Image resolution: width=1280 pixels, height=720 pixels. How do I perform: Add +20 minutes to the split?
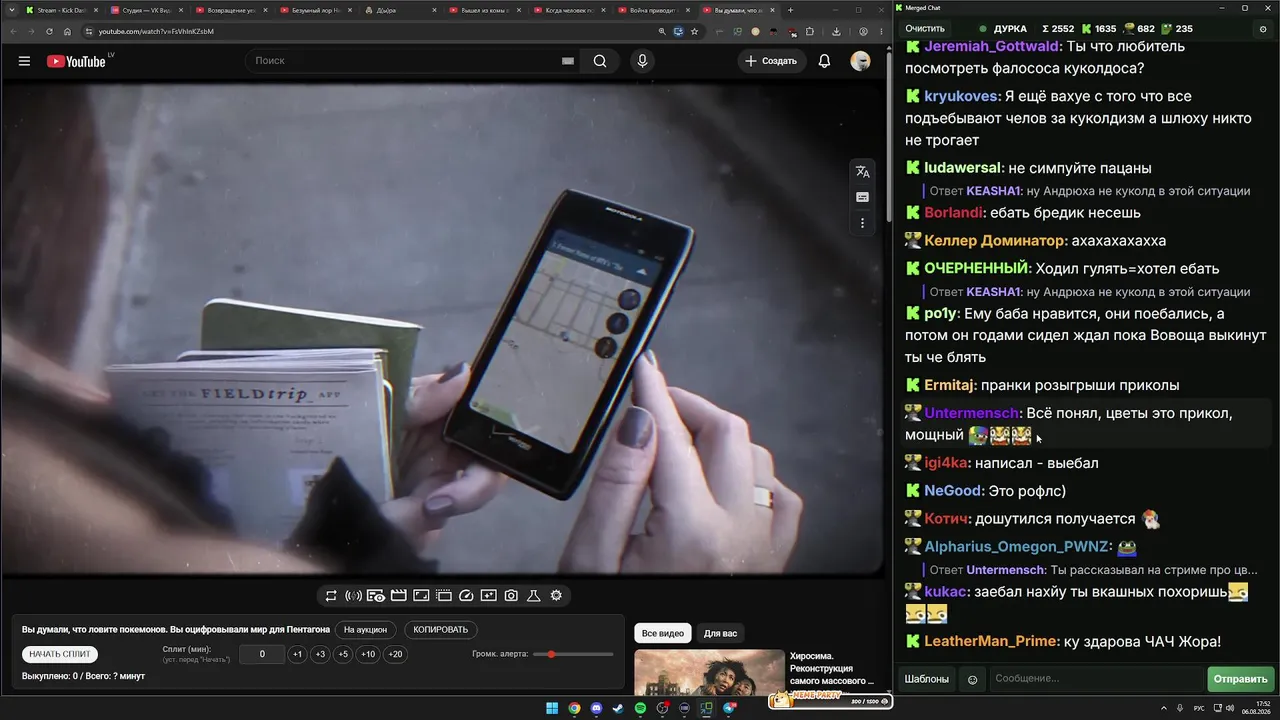(395, 654)
